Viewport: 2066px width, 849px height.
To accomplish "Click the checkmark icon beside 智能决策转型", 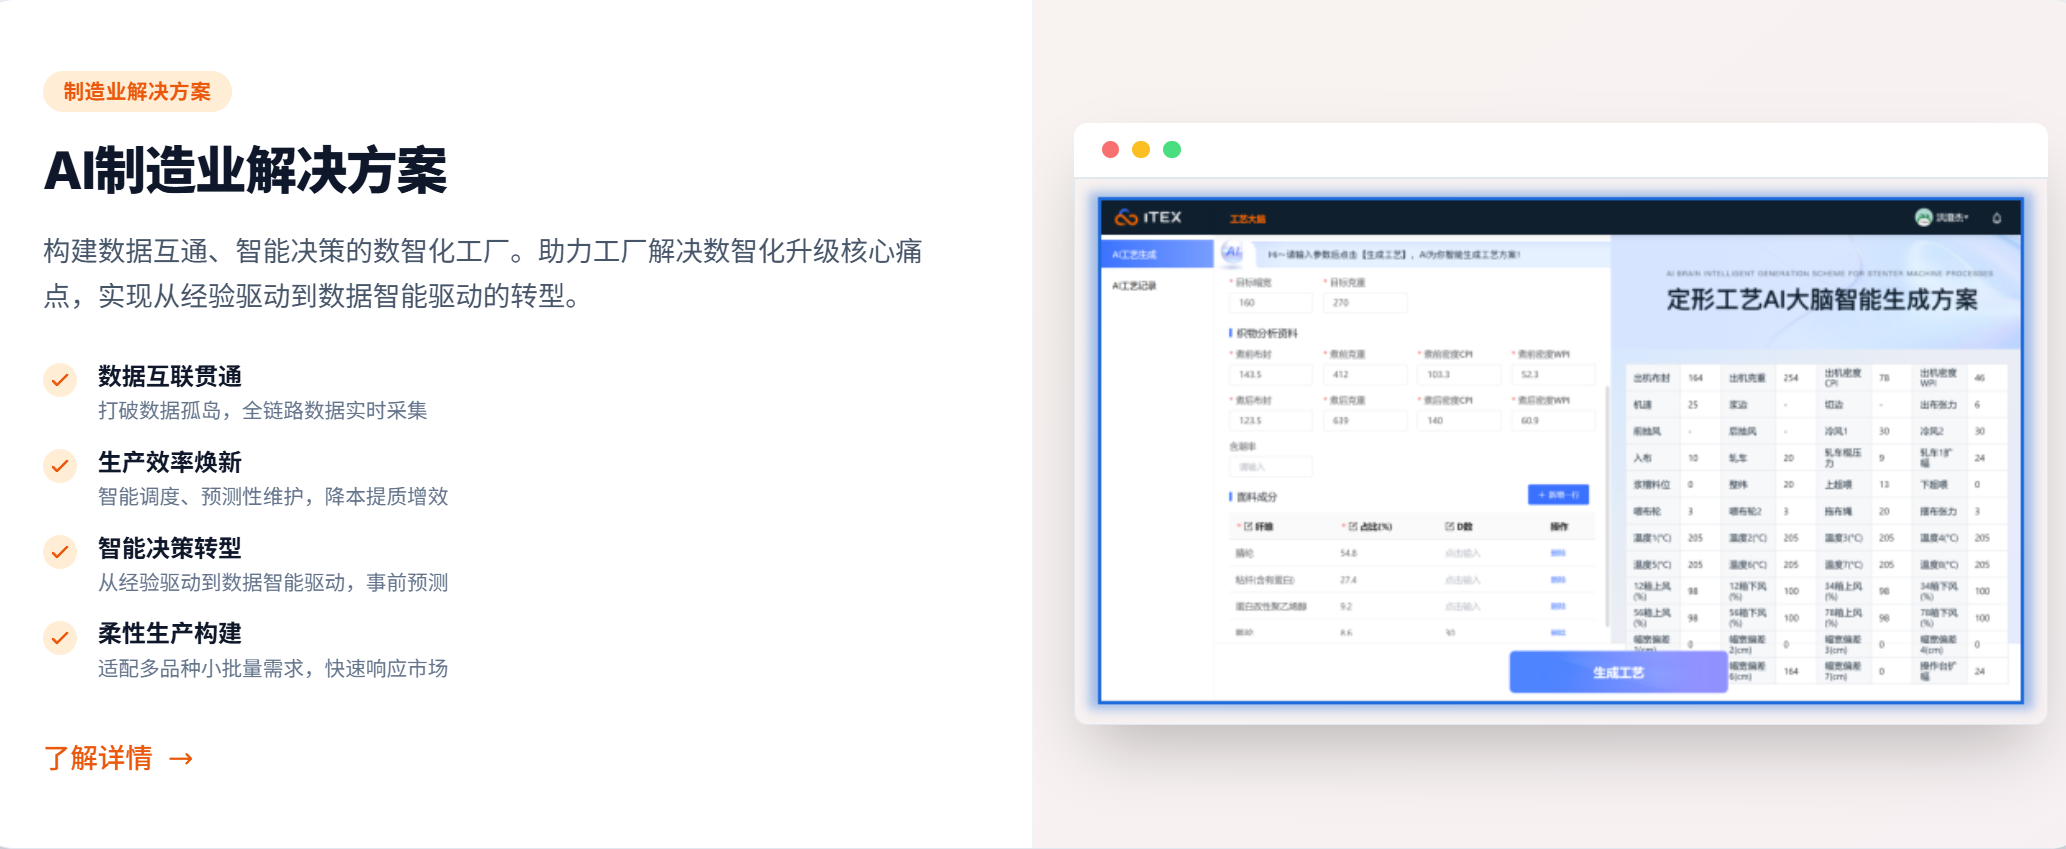I will pyautogui.click(x=60, y=551).
